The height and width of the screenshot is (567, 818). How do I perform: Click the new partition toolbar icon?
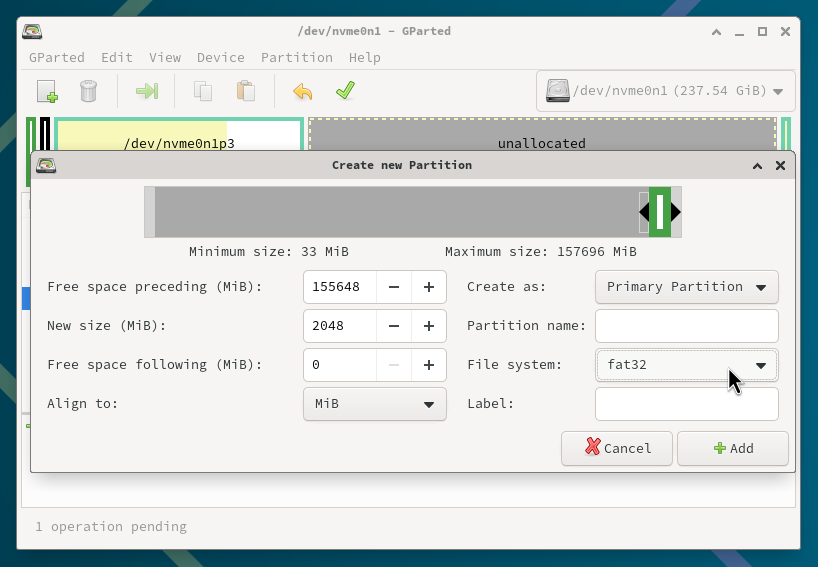pos(47,91)
